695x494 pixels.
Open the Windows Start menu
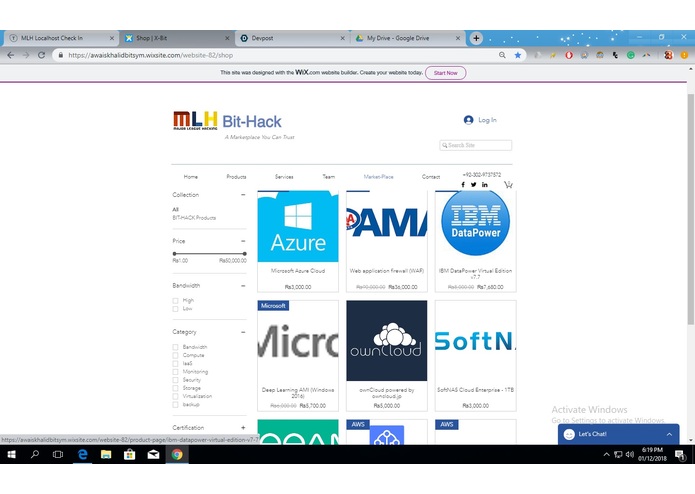12,455
